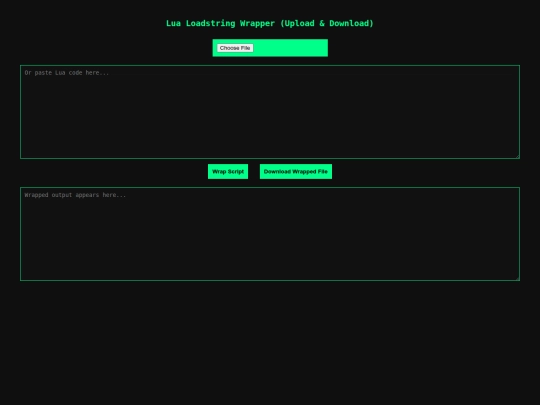
Task: Focus the 'Wrapped output appears here' textarea
Action: tap(270, 234)
